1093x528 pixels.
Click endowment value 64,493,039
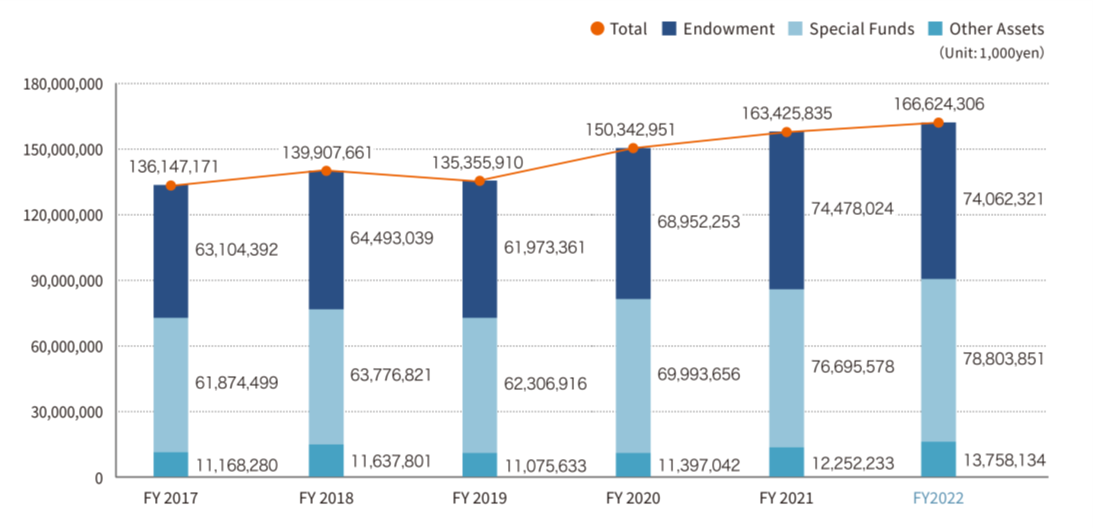[392, 238]
